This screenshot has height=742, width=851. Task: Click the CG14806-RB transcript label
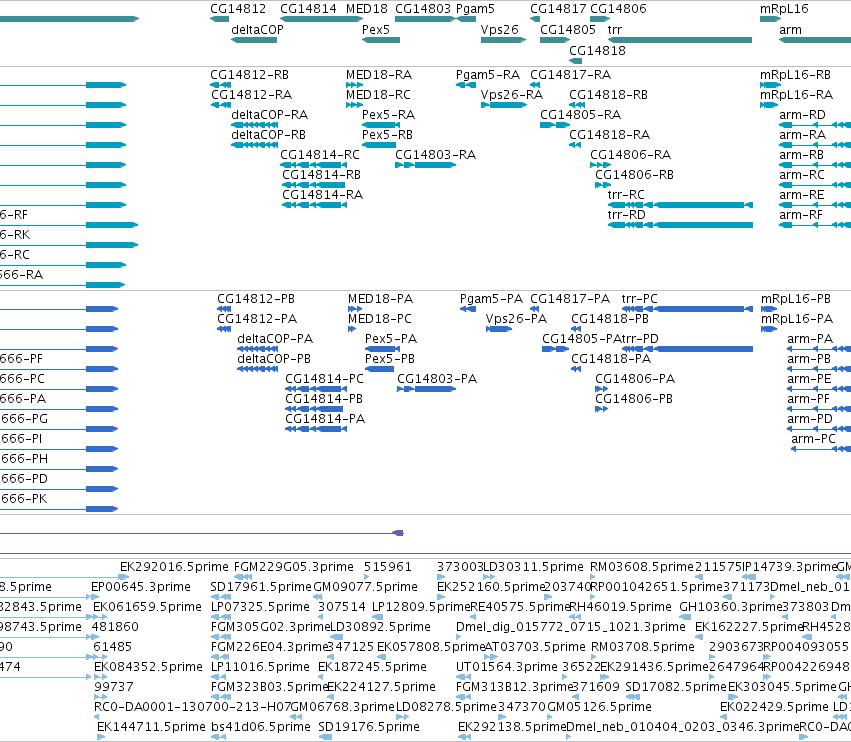coord(634,175)
